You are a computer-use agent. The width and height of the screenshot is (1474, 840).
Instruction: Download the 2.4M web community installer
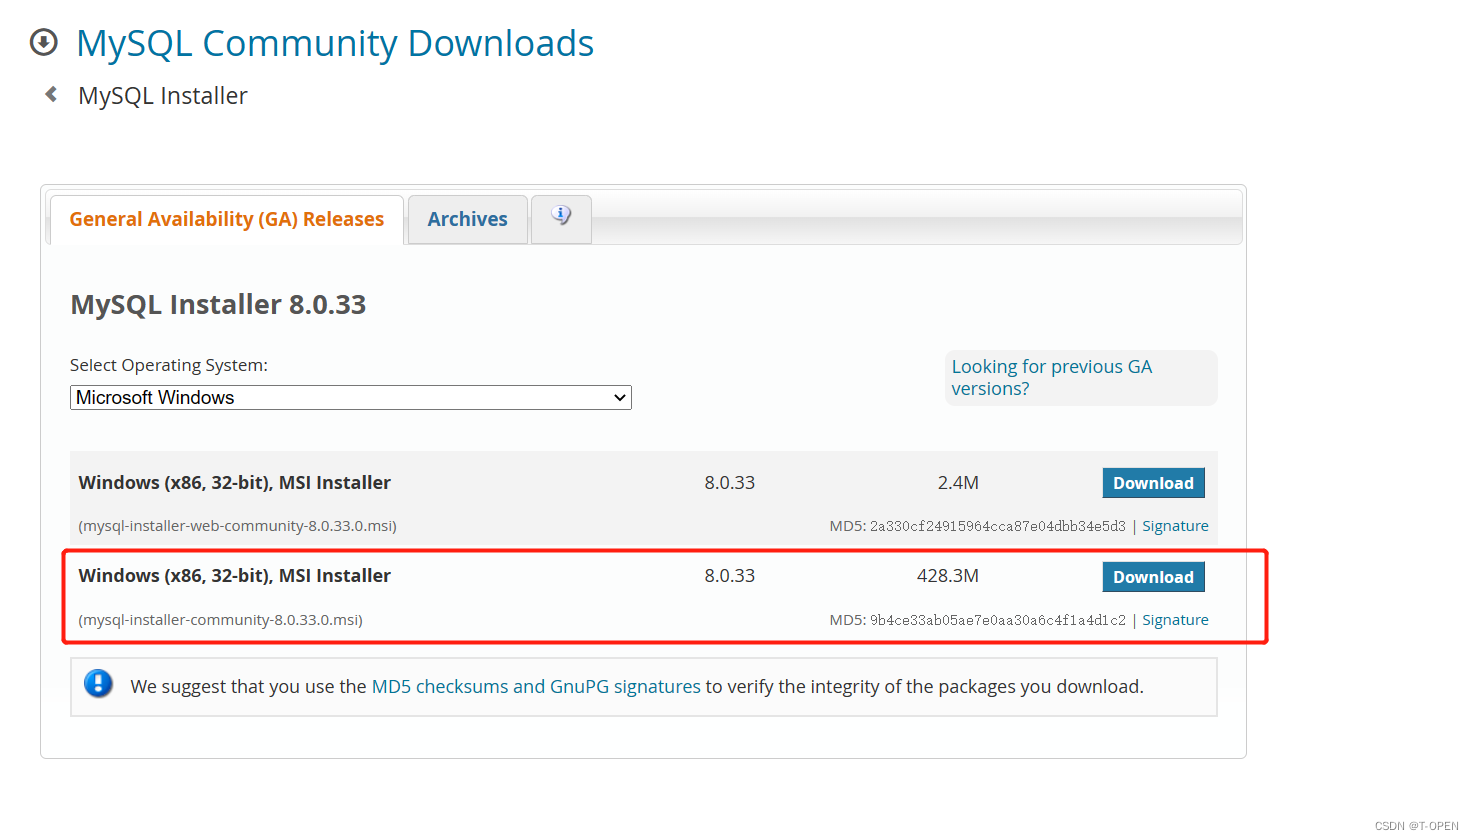[1153, 483]
